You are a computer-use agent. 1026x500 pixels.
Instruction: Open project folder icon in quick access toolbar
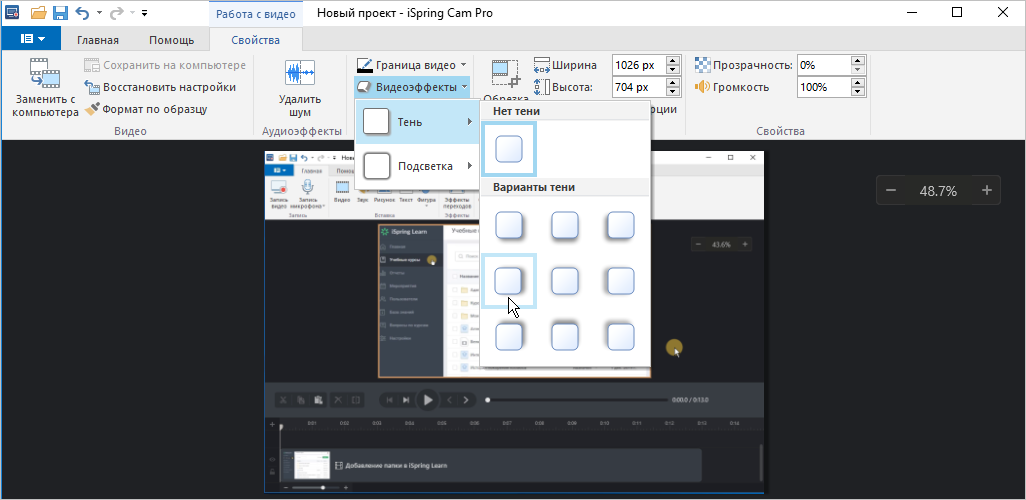(x=39, y=12)
